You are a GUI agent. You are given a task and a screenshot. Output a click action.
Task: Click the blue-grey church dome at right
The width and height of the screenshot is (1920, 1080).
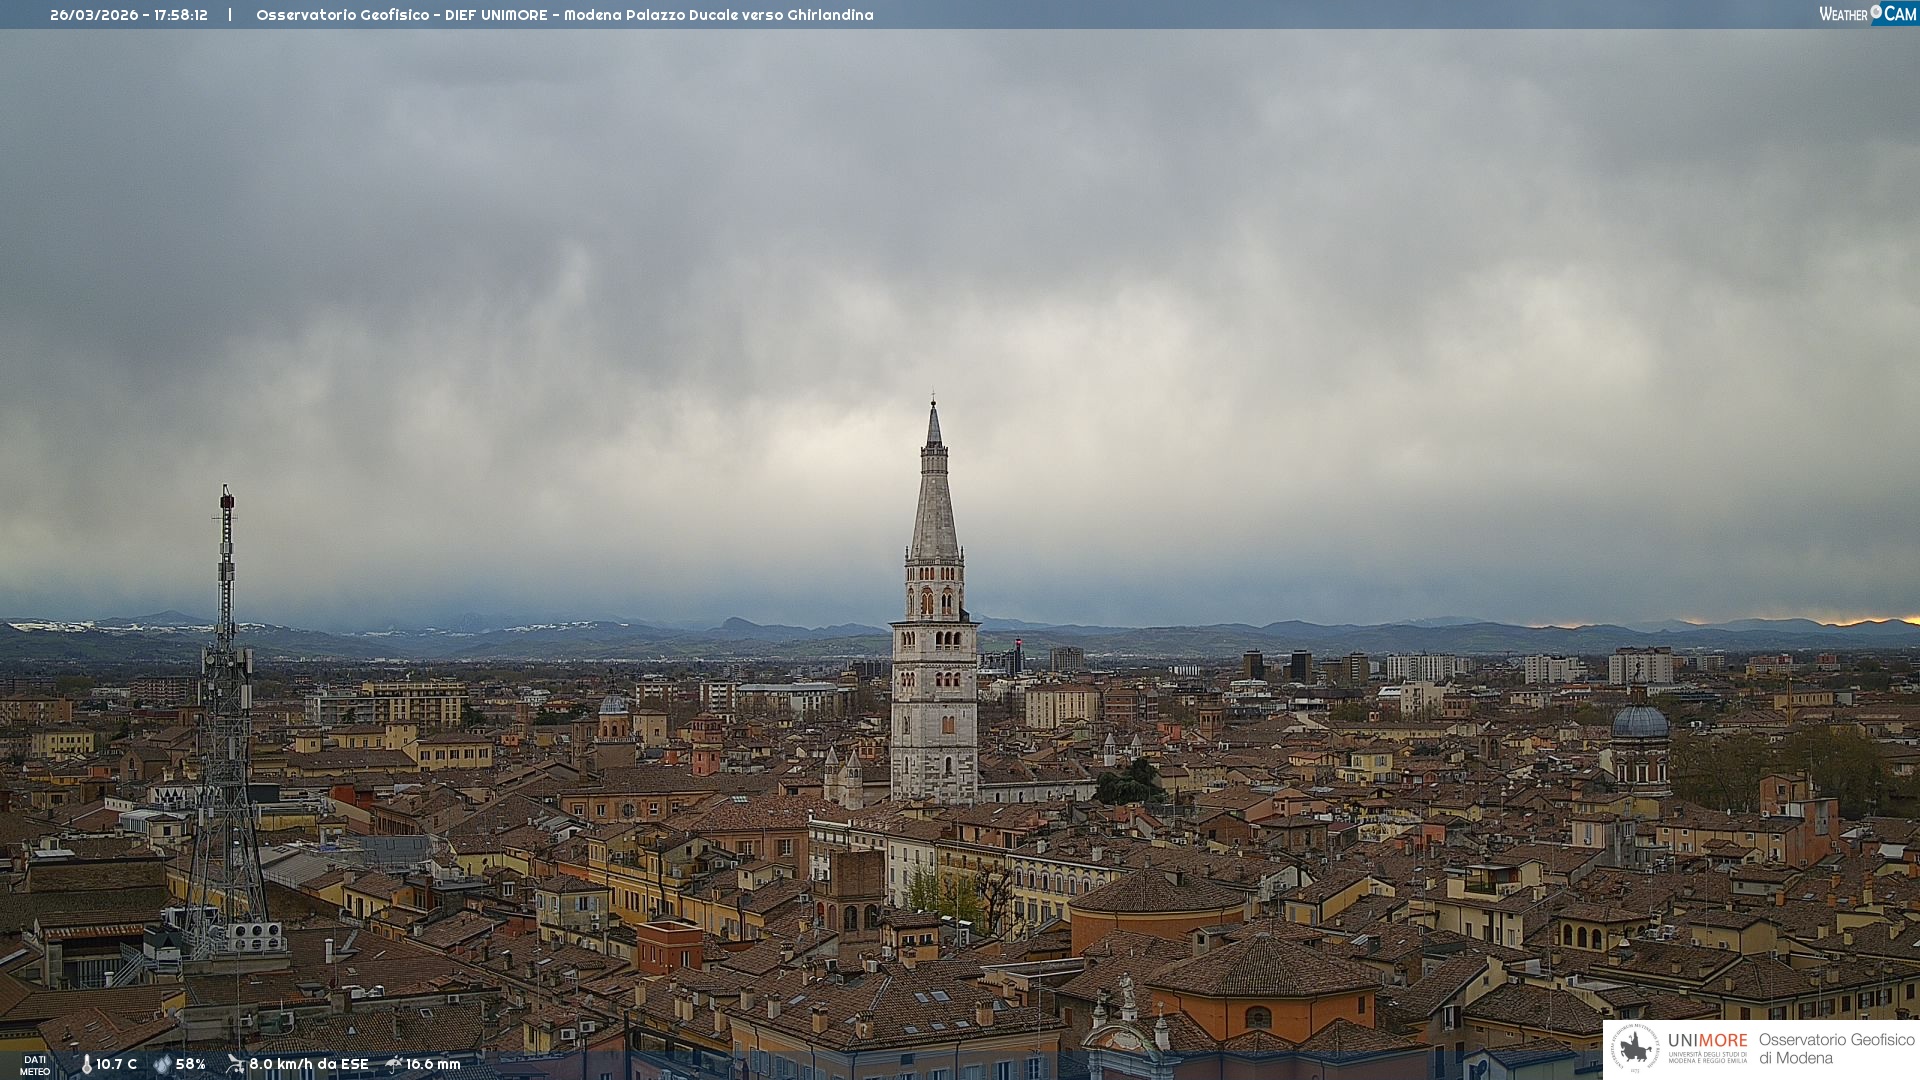click(1640, 722)
